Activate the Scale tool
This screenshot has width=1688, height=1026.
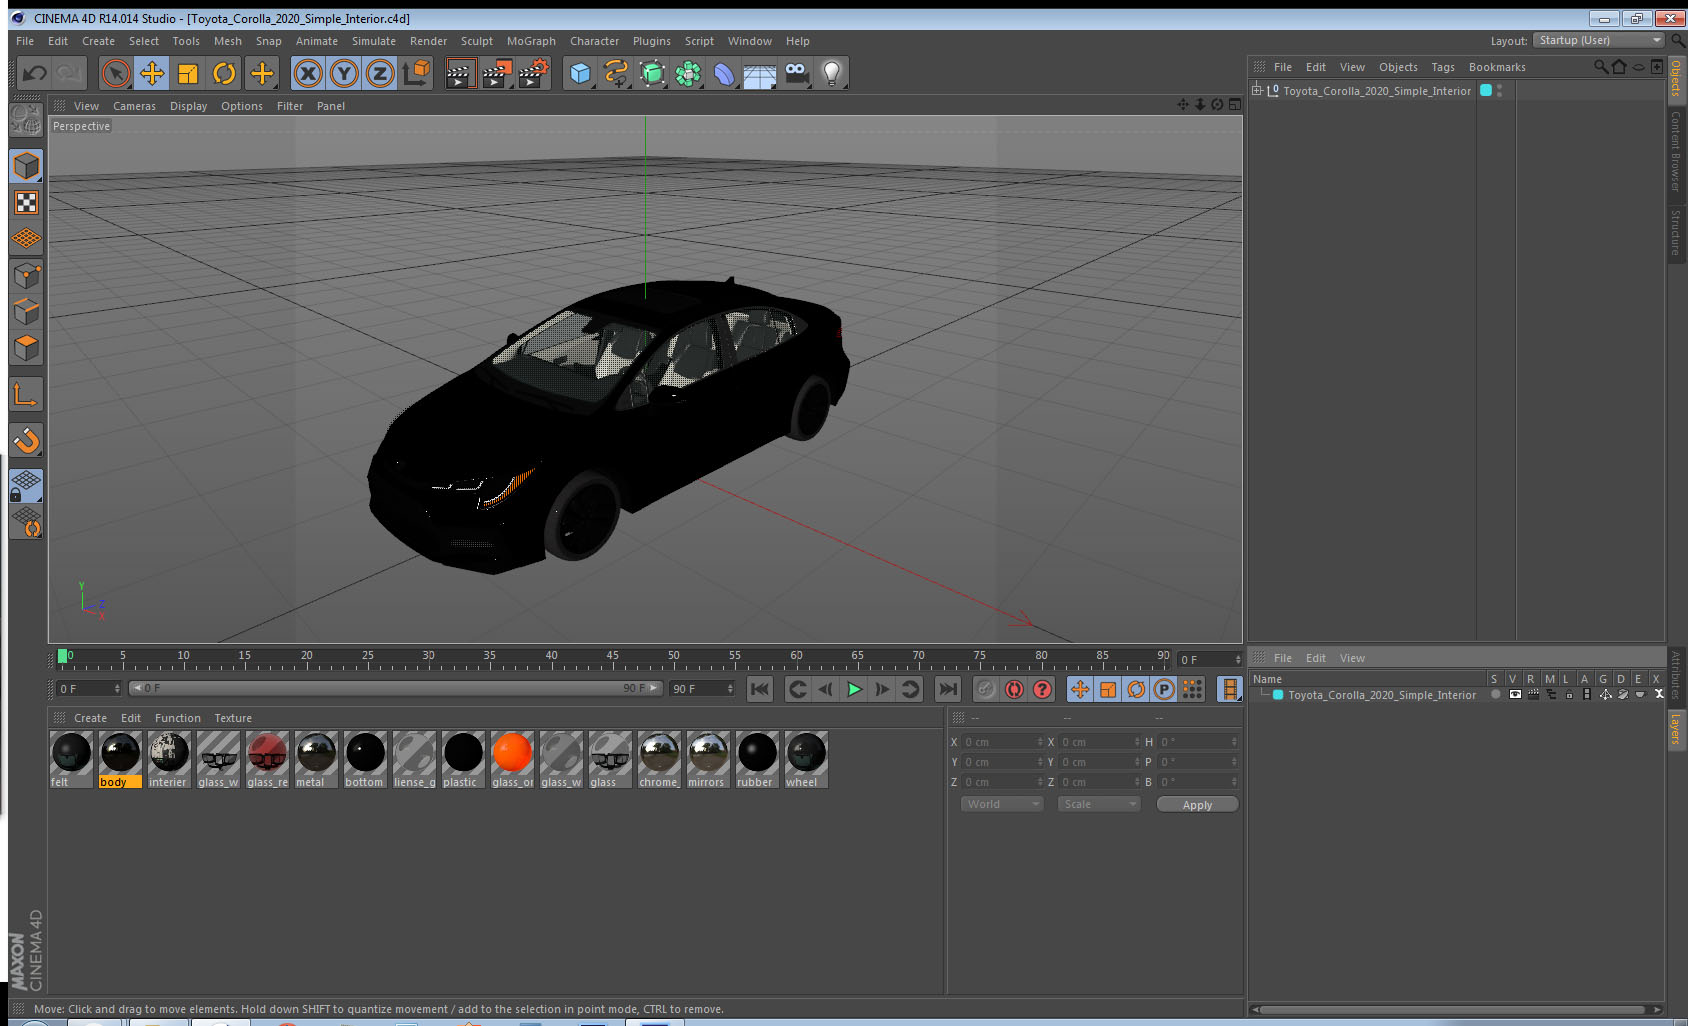tap(188, 73)
